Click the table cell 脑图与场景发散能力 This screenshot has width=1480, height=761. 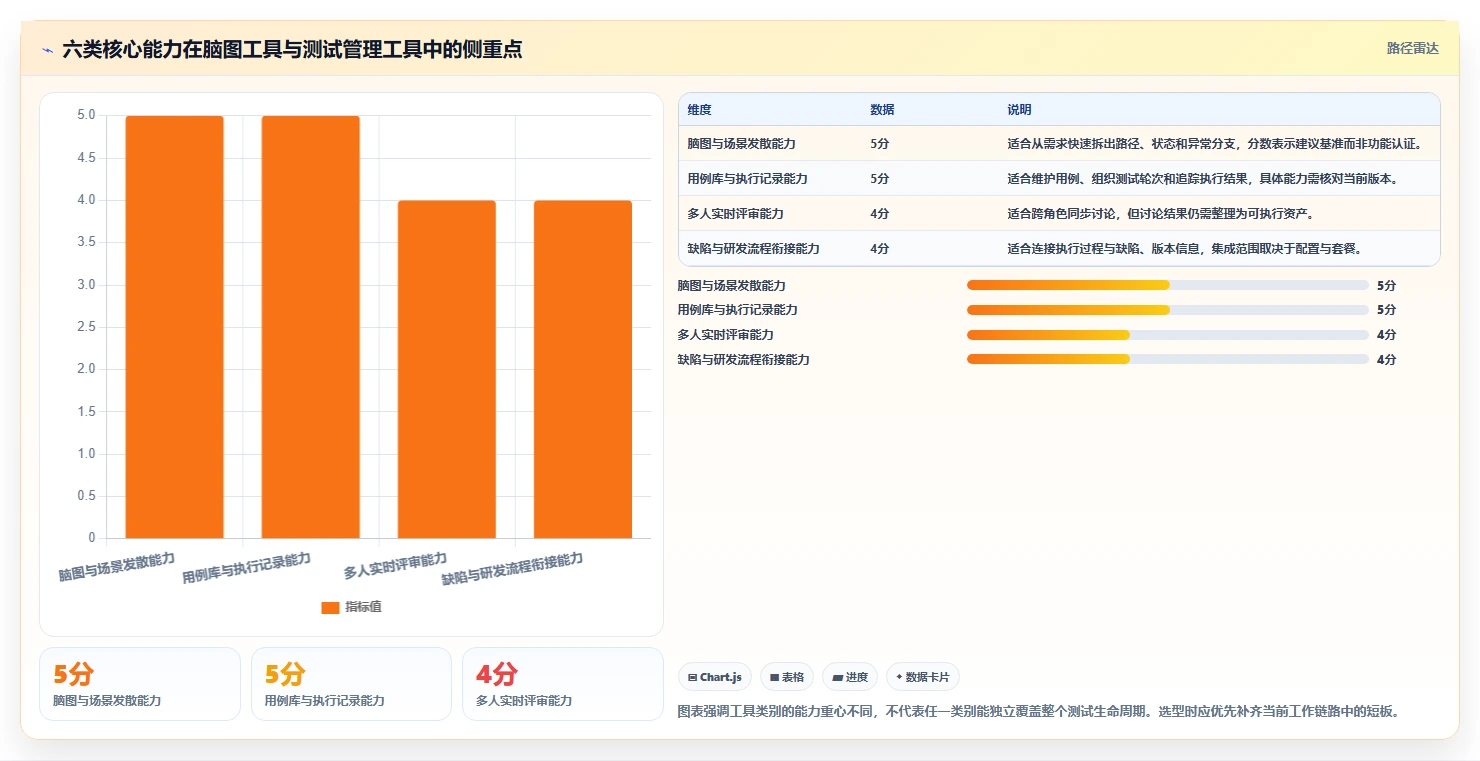tap(741, 144)
